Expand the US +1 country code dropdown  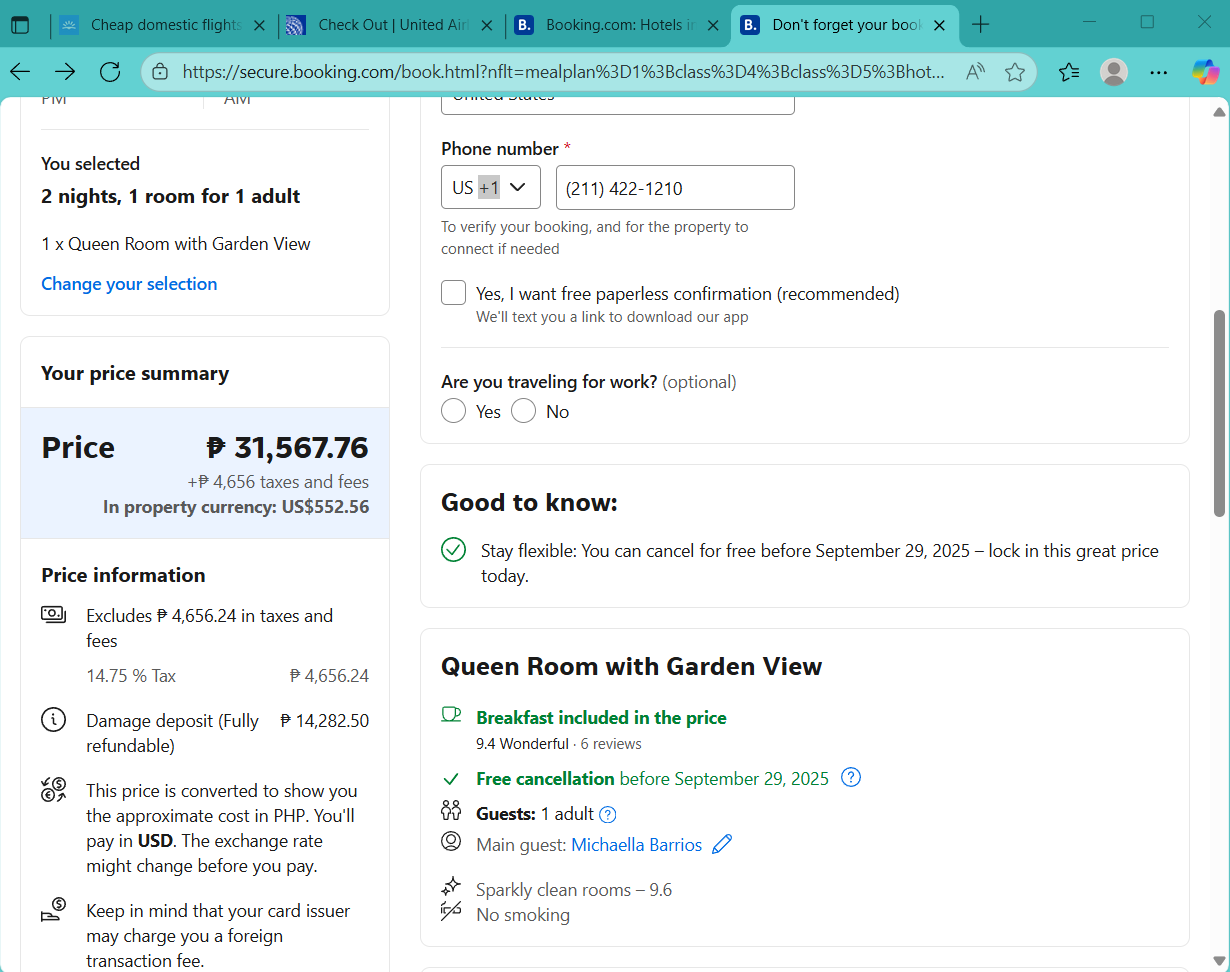coord(490,187)
